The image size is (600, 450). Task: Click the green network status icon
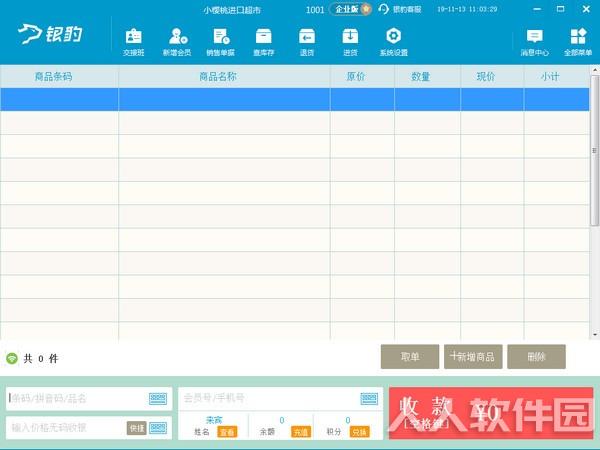tap(12, 359)
